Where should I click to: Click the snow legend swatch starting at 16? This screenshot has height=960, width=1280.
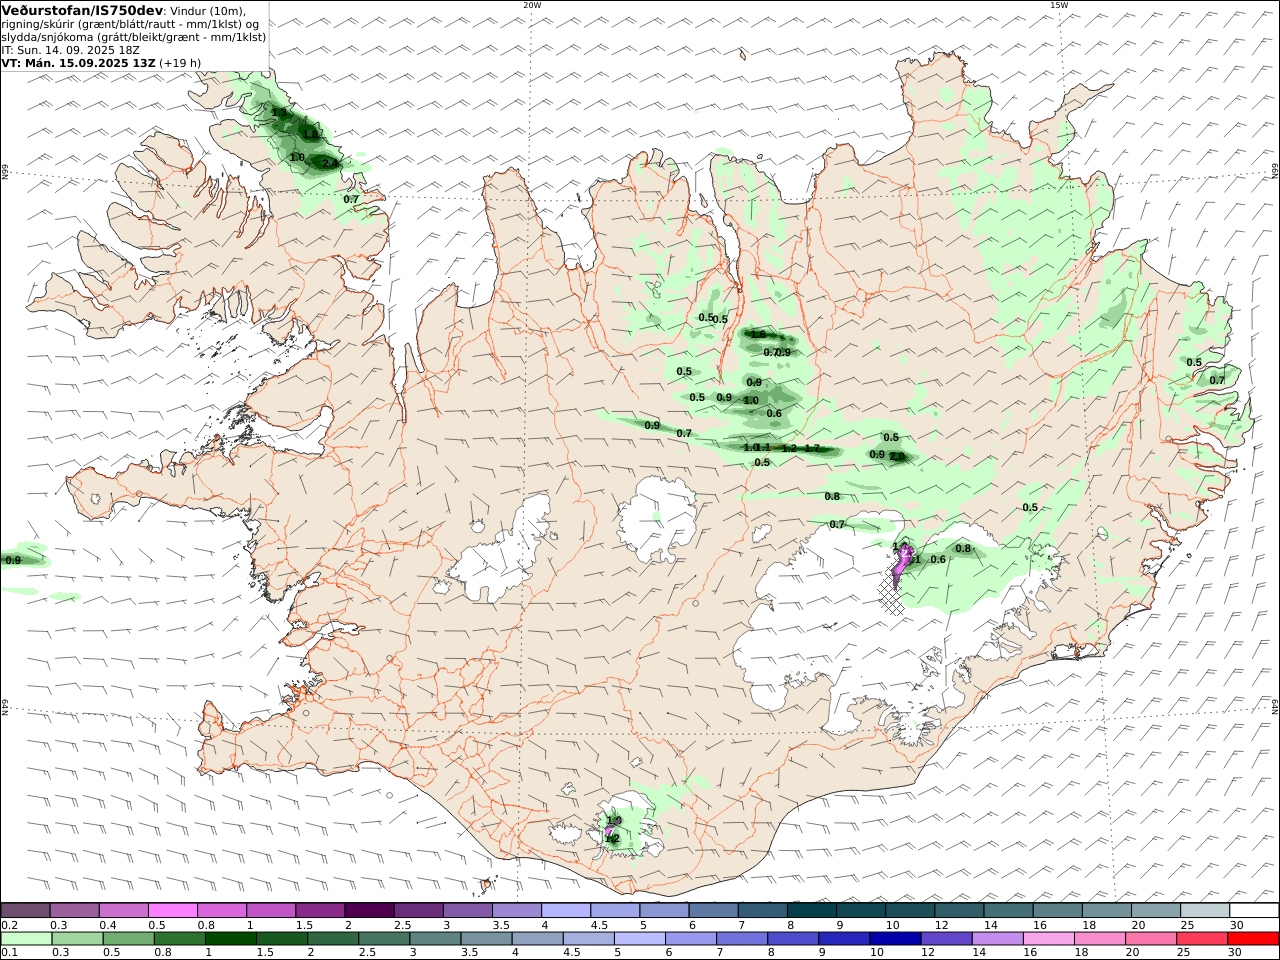1058,910
